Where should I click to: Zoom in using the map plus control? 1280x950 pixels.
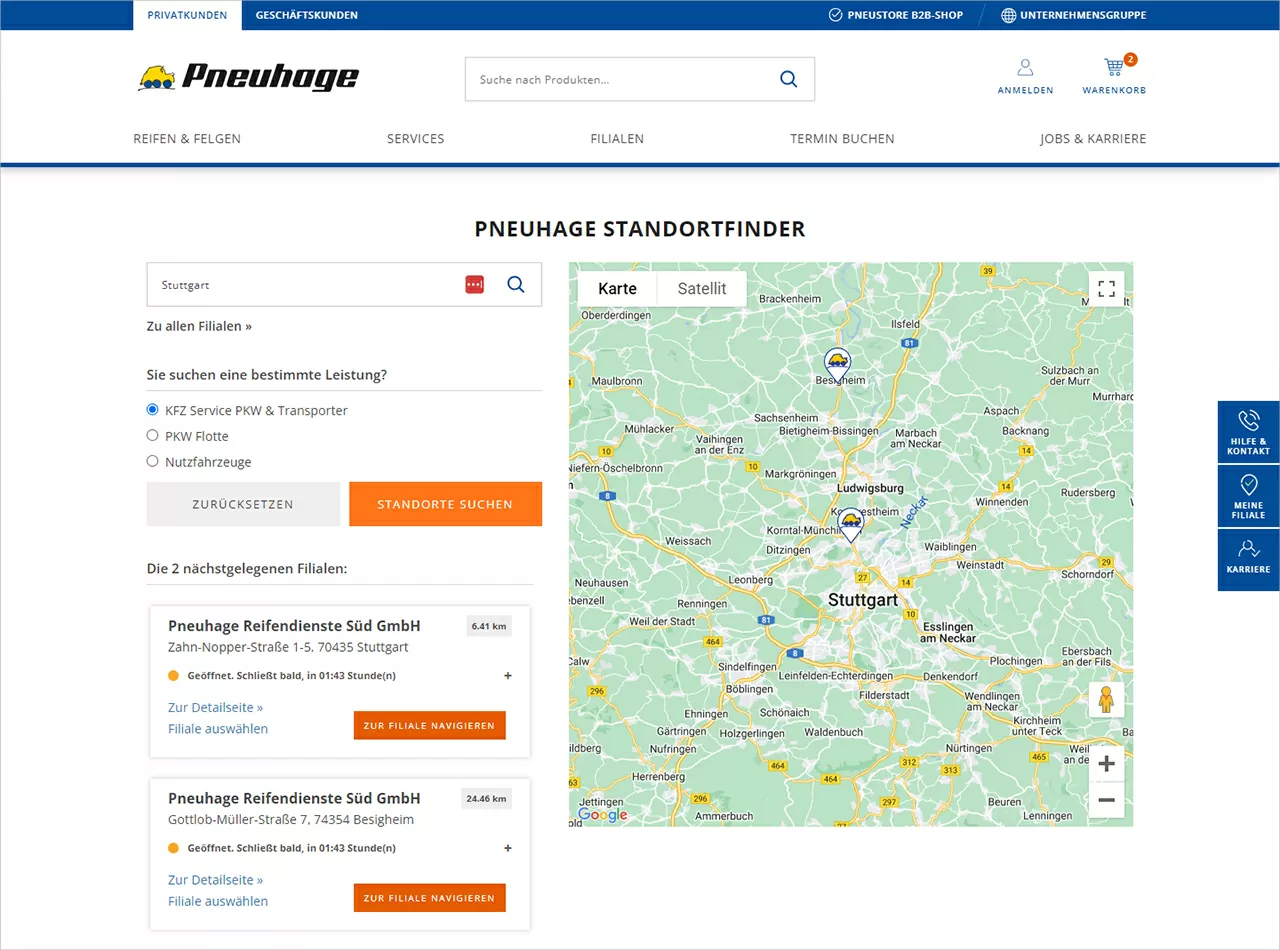pyautogui.click(x=1106, y=763)
